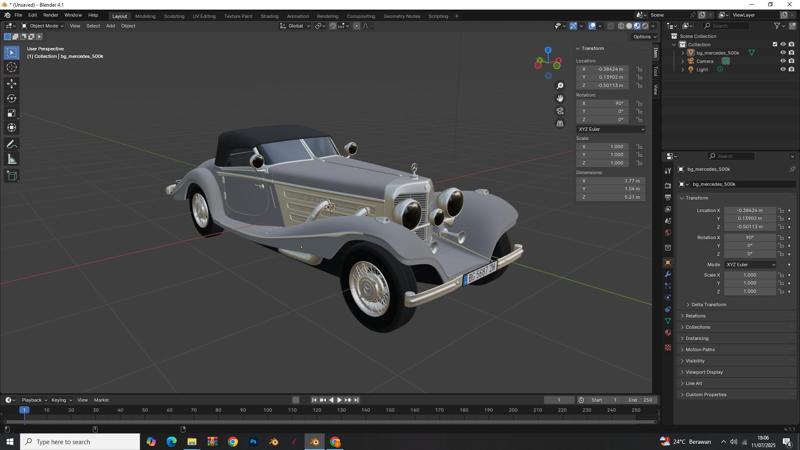Toggle camera view icon in viewport
Image resolution: width=800 pixels, height=450 pixels.
click(560, 111)
